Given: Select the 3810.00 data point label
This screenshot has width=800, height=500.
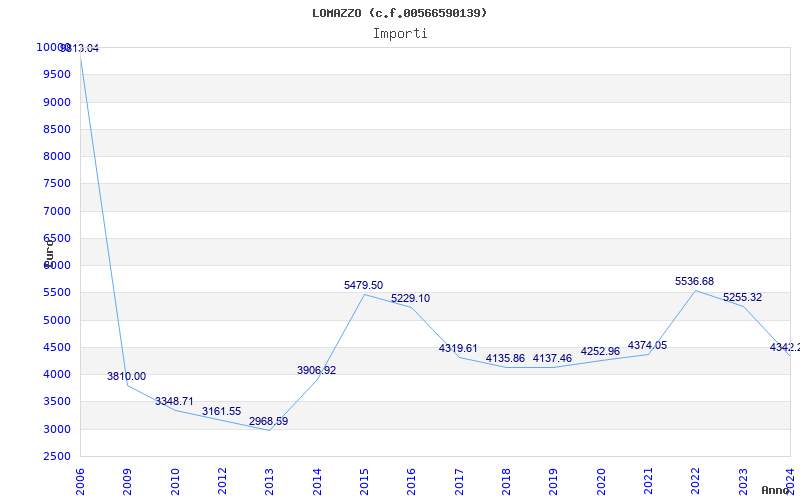Looking at the screenshot, I should point(126,376).
